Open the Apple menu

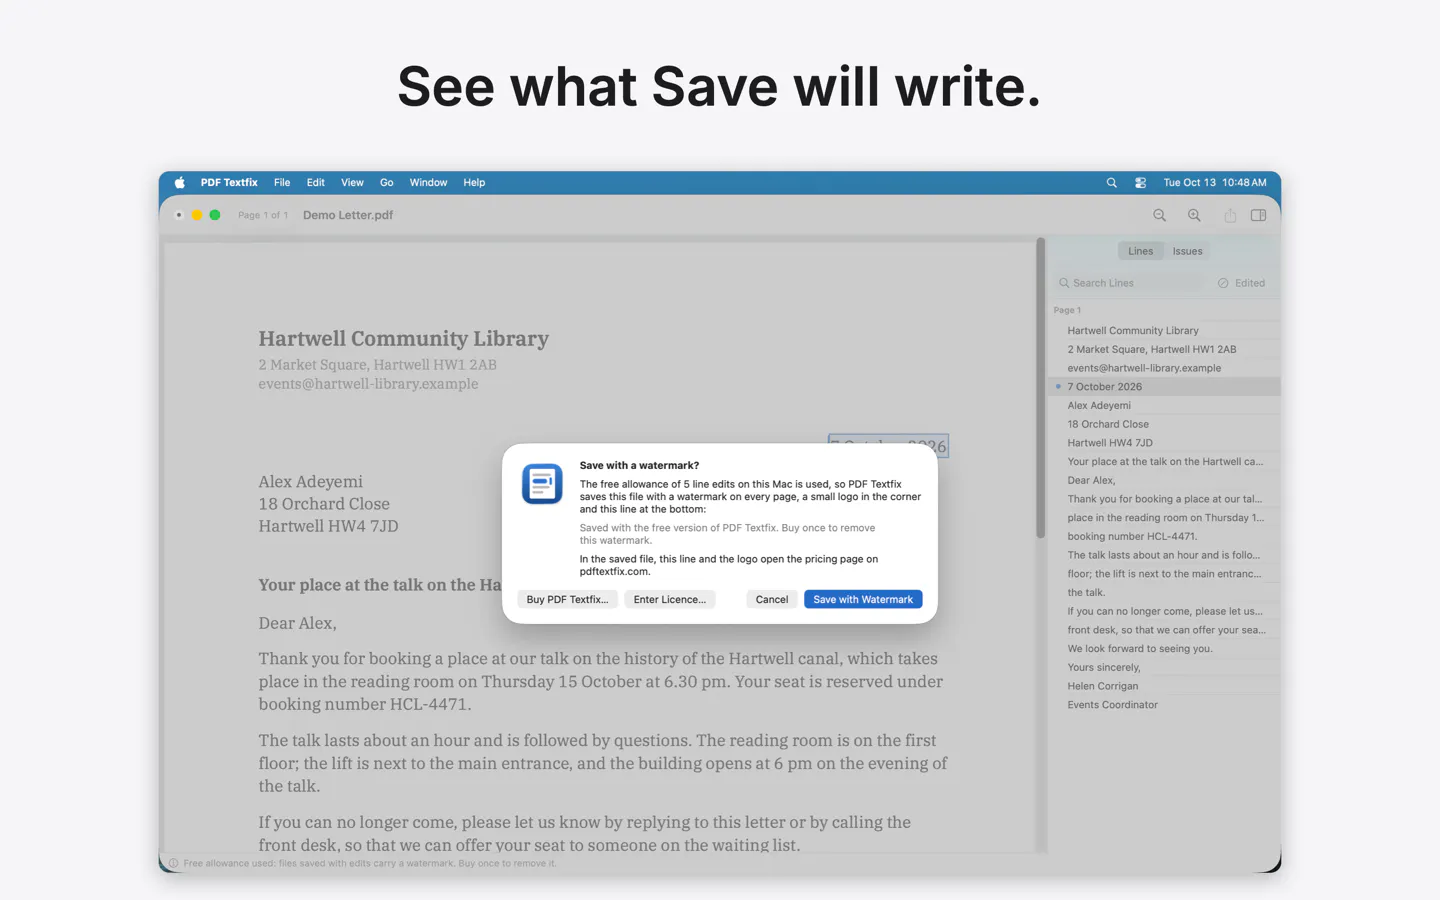tap(180, 183)
